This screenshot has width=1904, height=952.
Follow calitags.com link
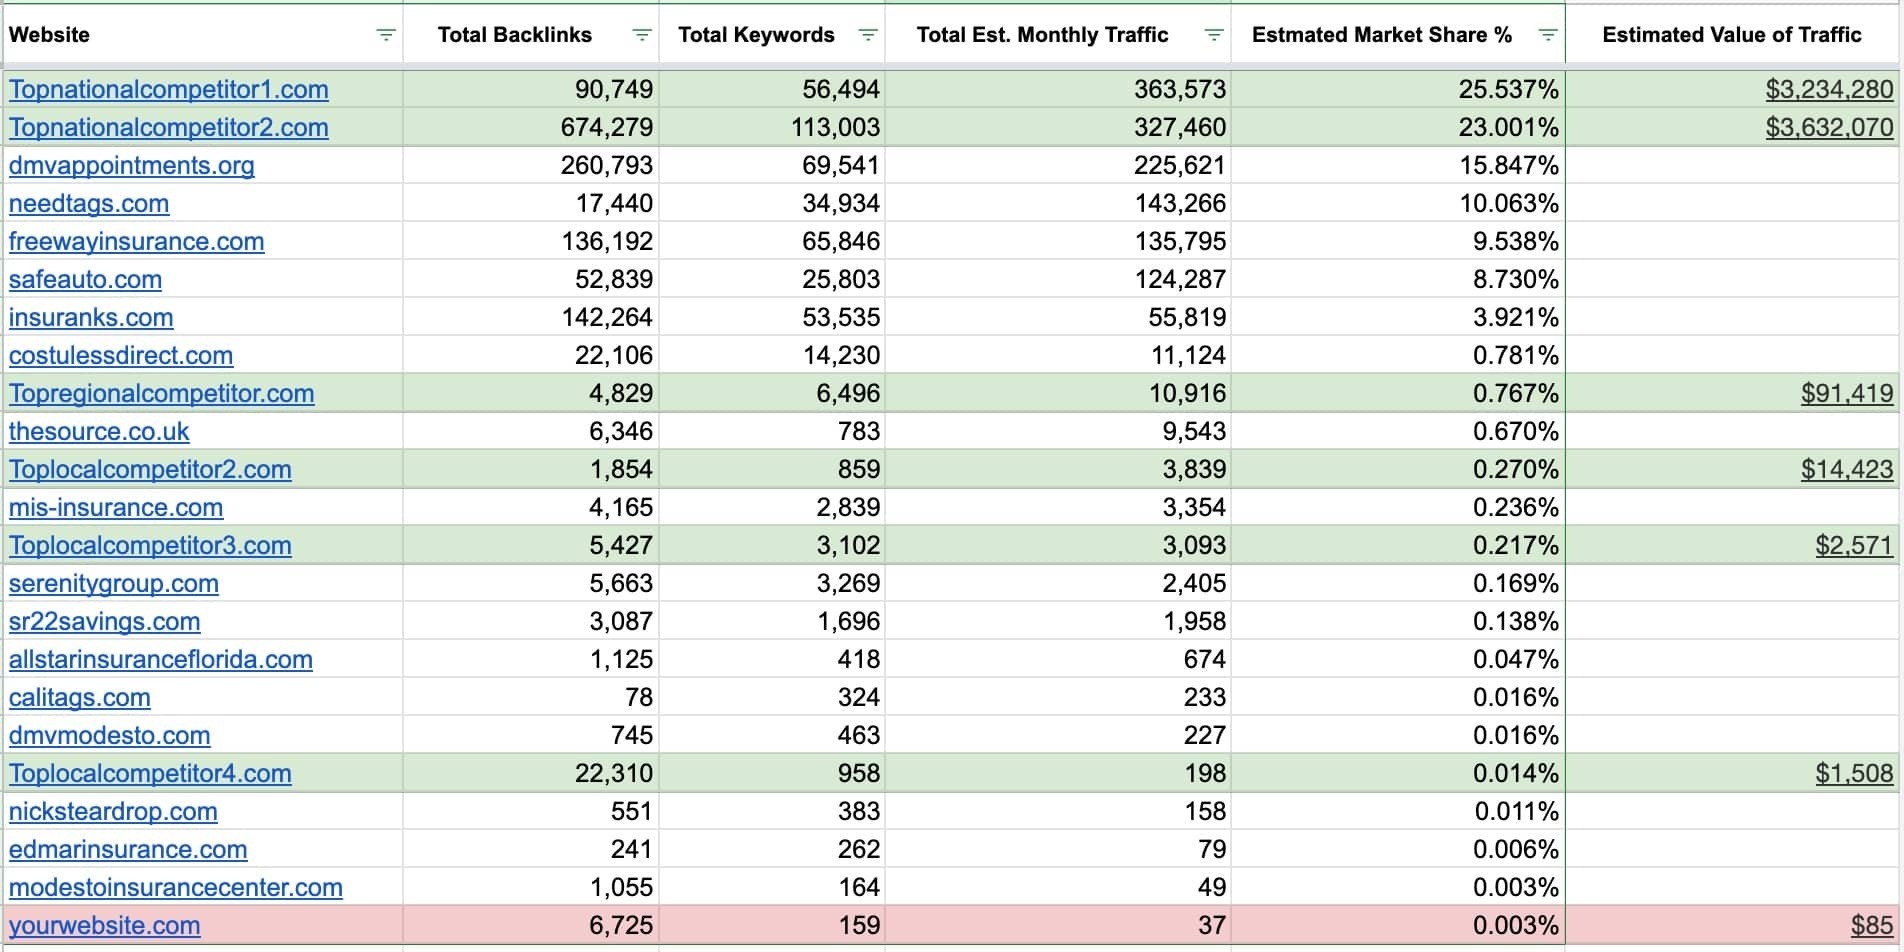point(80,698)
